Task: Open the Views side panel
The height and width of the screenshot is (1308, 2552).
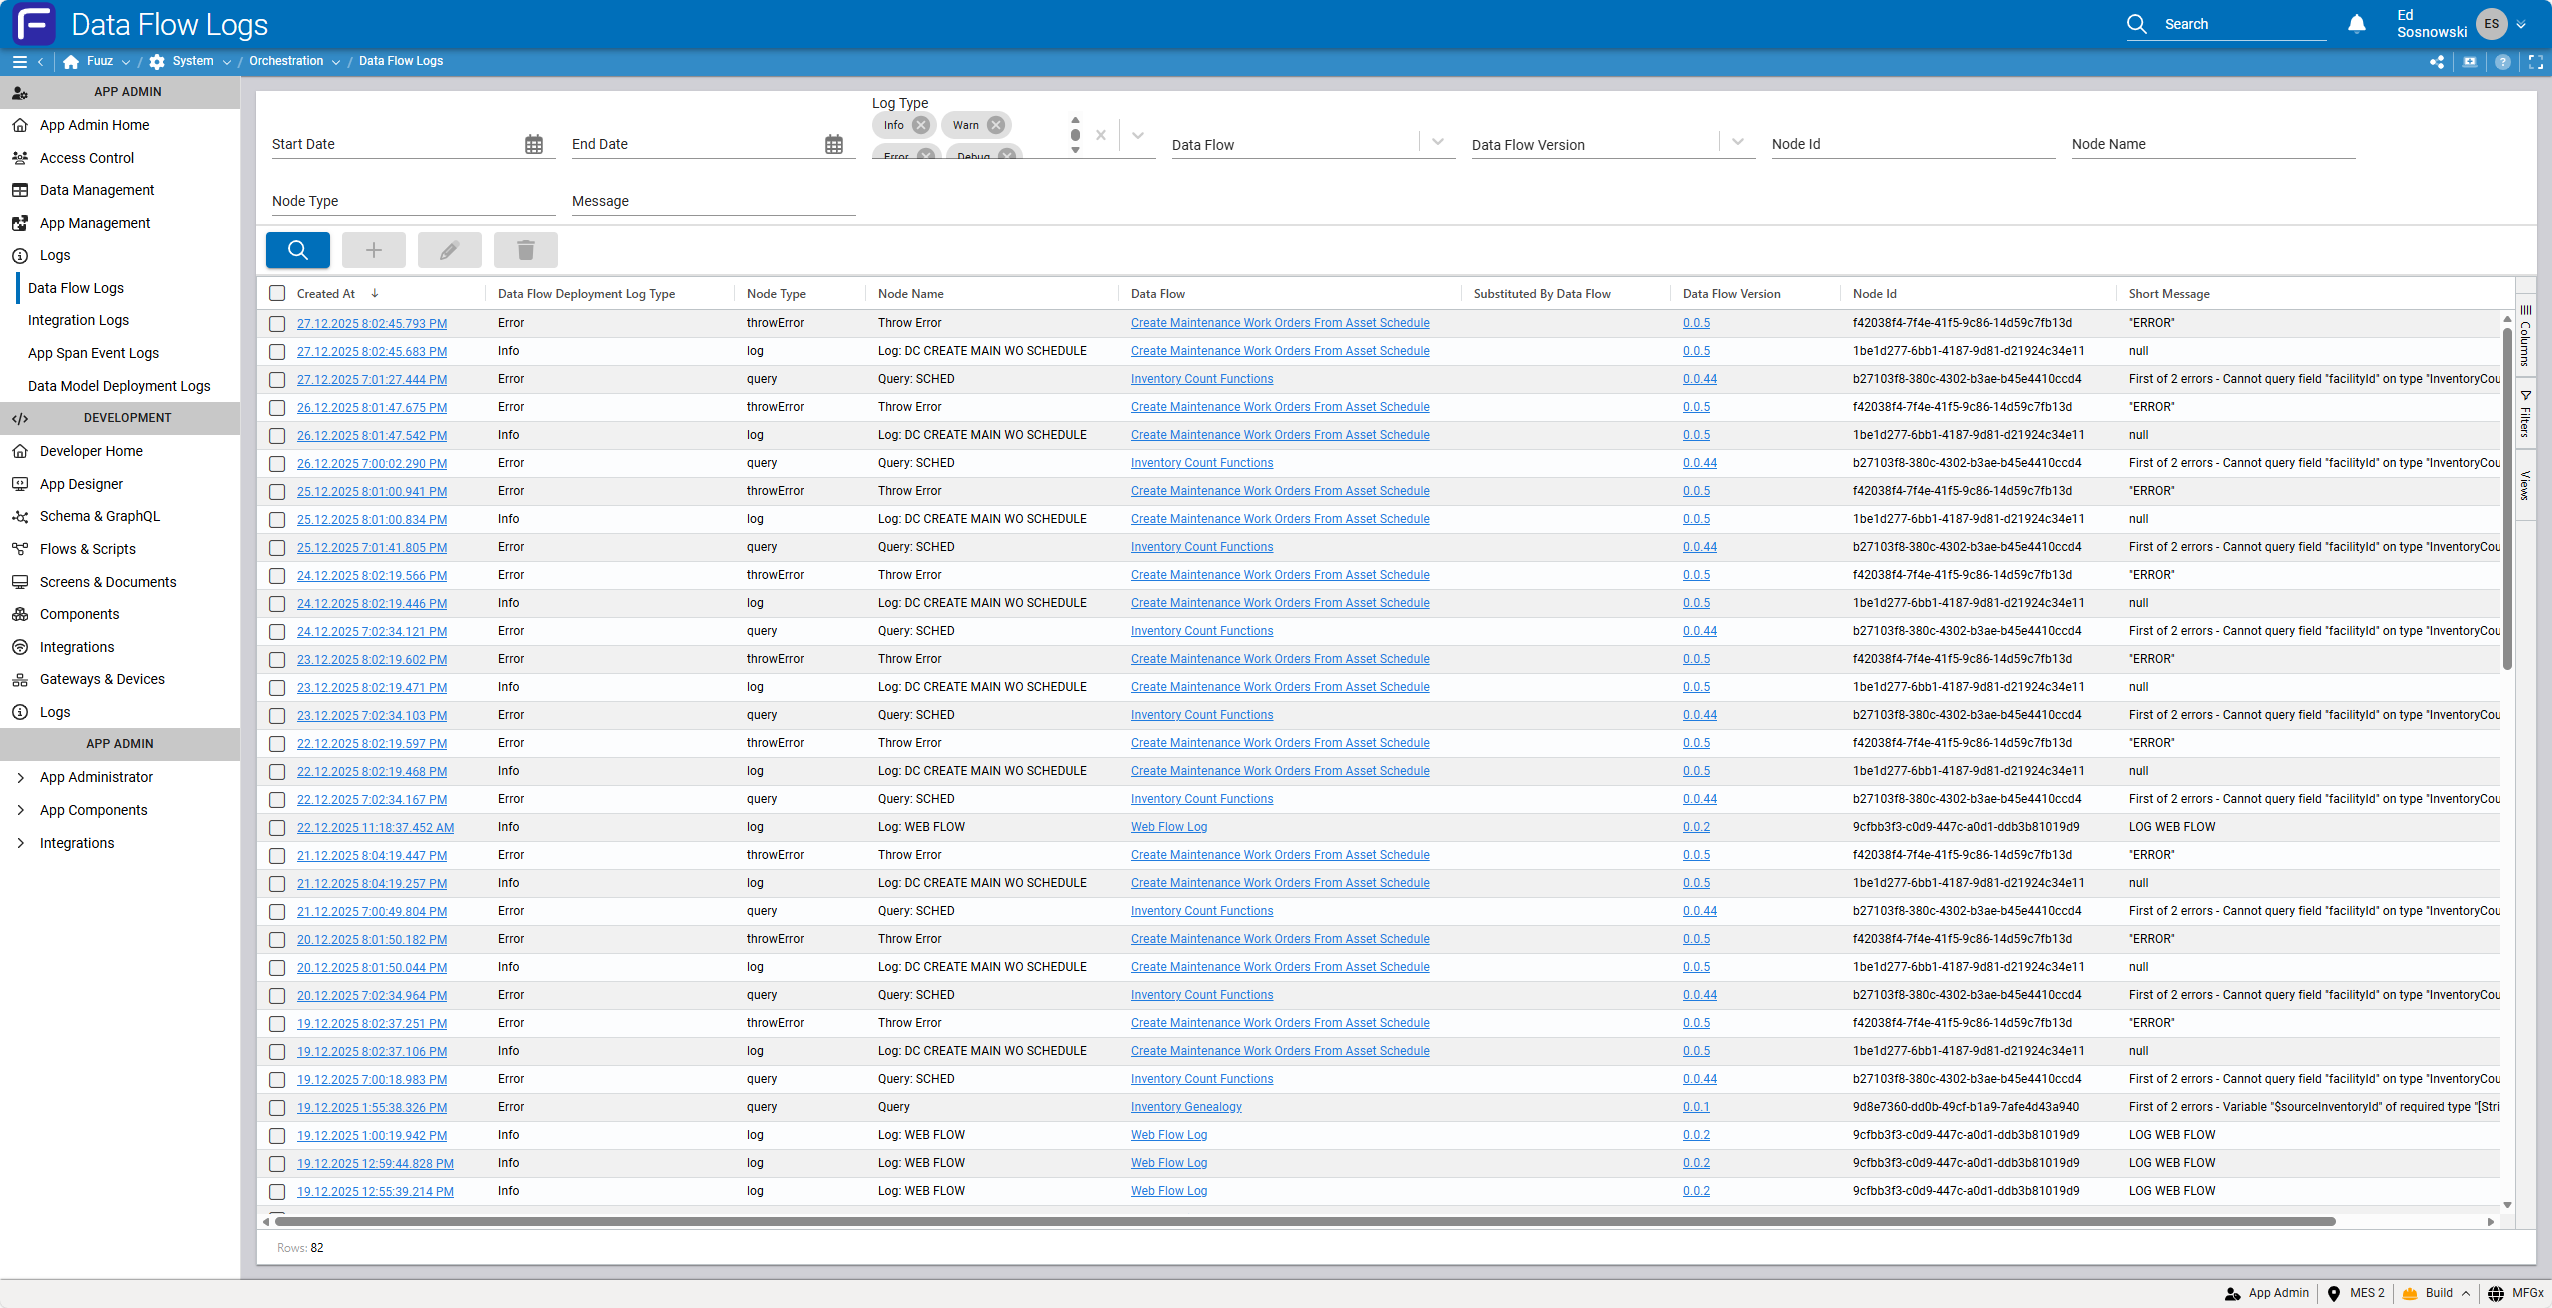Action: pyautogui.click(x=2526, y=485)
